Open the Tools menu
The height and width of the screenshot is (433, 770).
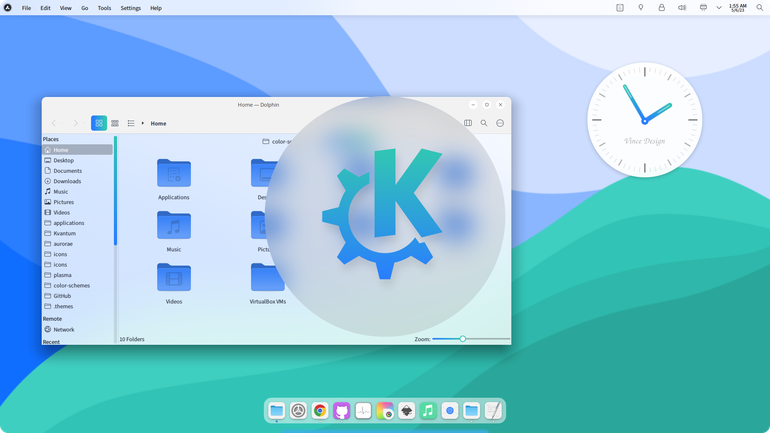104,8
